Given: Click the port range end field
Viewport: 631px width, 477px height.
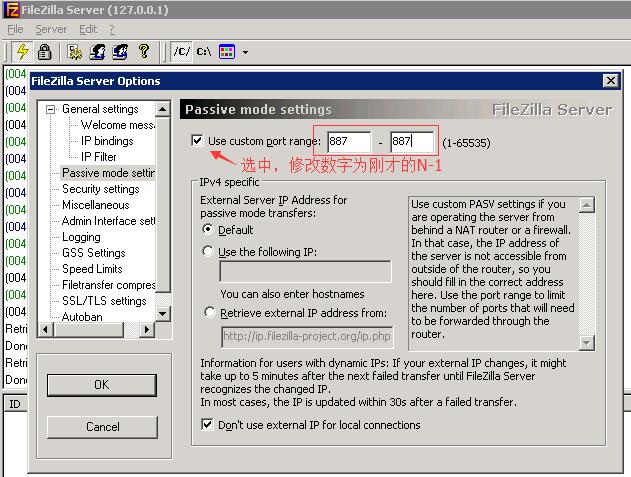Looking at the screenshot, I should (412, 141).
